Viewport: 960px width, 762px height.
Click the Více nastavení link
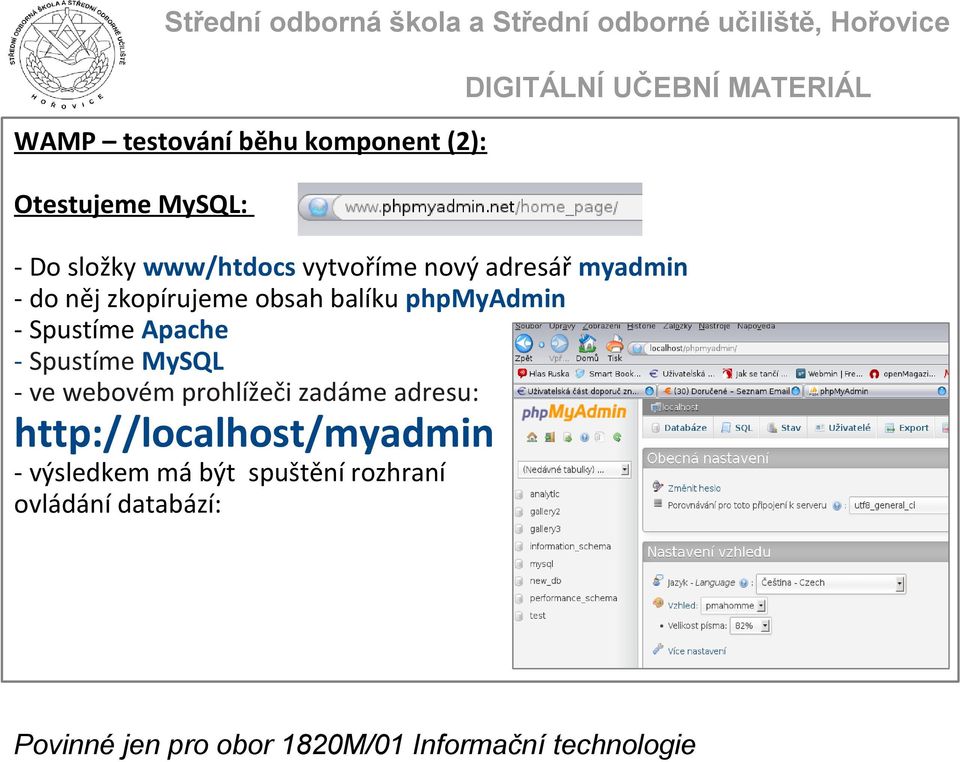tap(696, 651)
